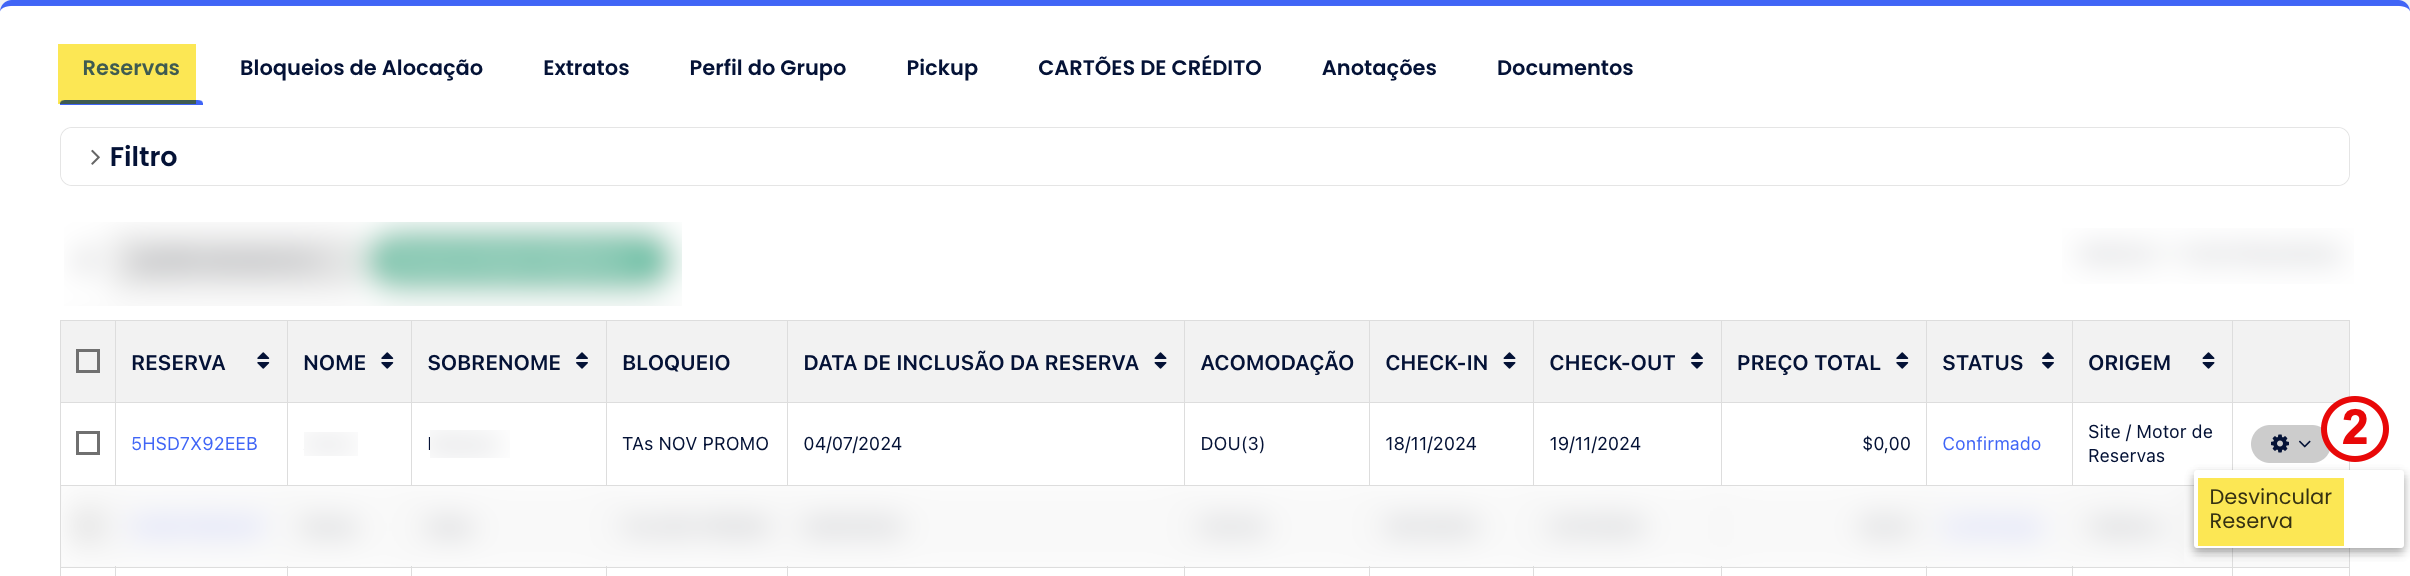Open the Extratos tab
Viewport: 2410px width, 576px height.
point(586,68)
